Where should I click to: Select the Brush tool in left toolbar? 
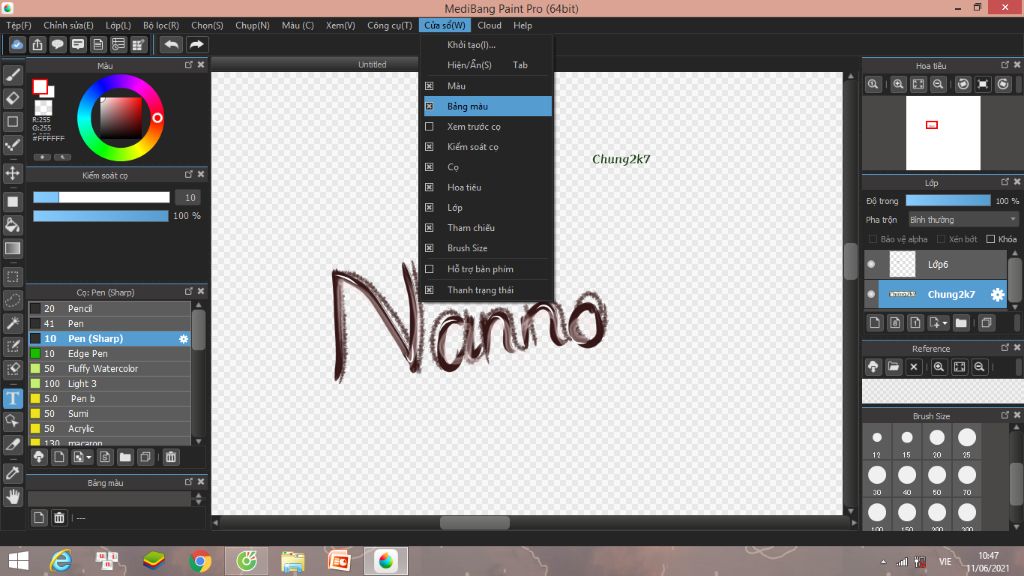click(12, 75)
